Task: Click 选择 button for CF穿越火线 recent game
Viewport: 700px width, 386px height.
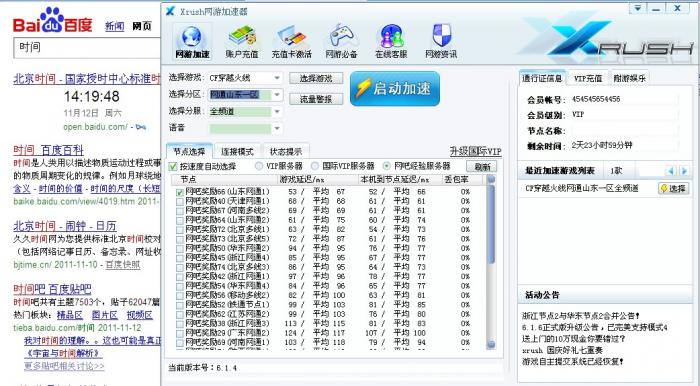Action: [x=673, y=188]
